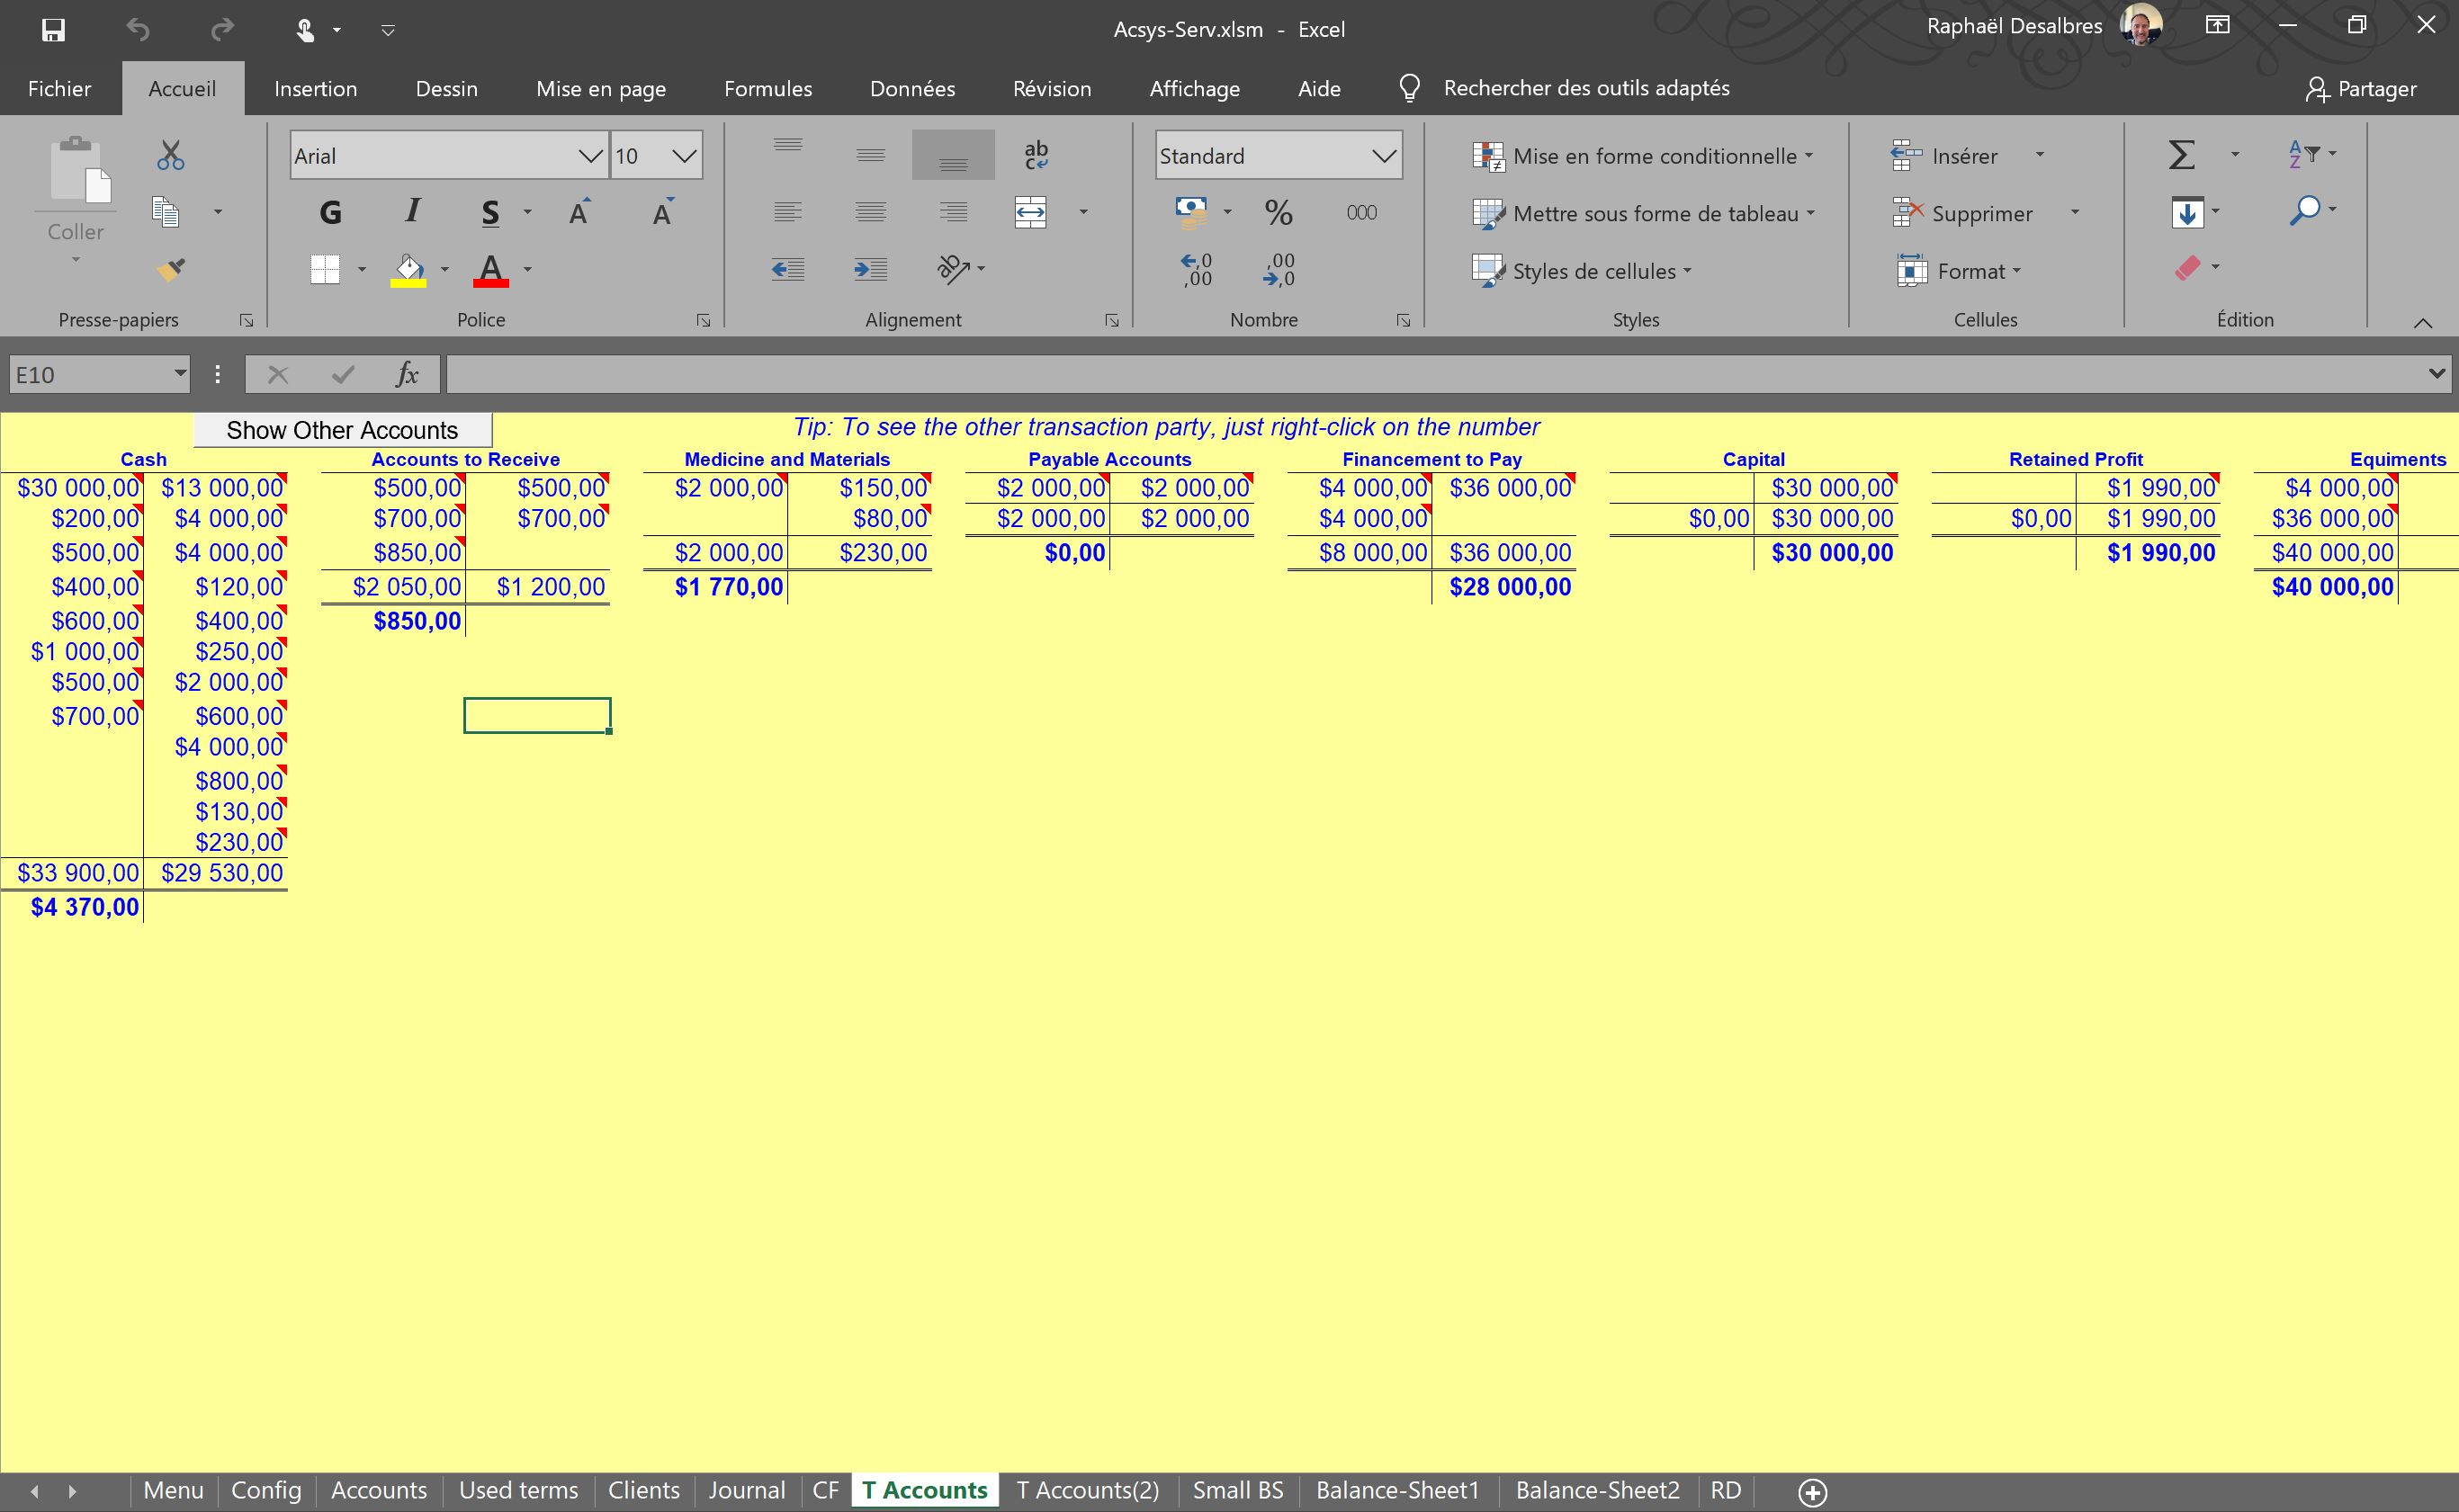Click Show Other Accounts button
The width and height of the screenshot is (2459, 1512).
[342, 430]
